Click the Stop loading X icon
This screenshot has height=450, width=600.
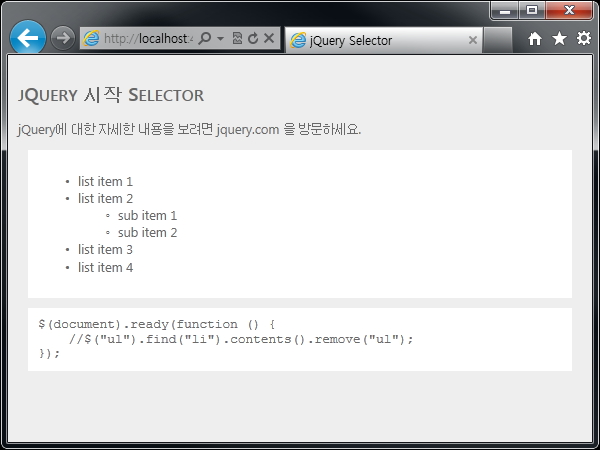(x=269, y=38)
